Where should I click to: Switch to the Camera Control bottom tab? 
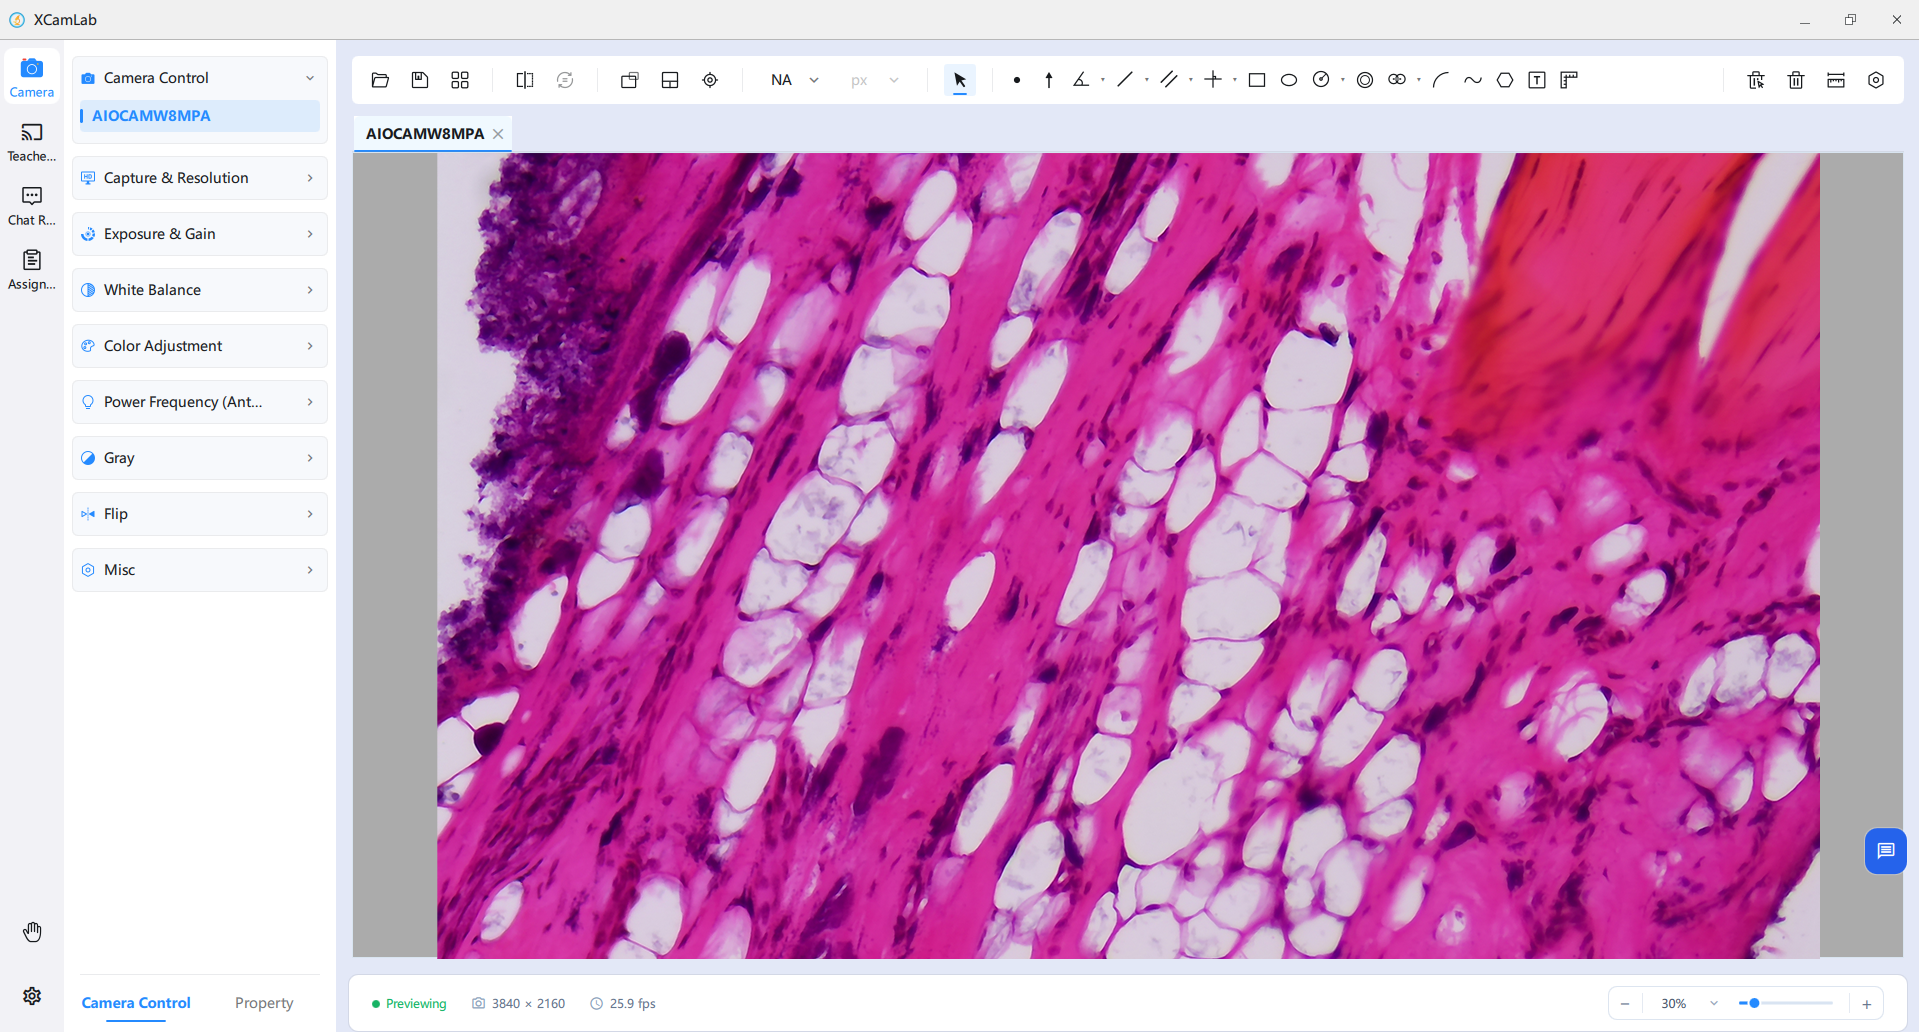[x=136, y=1003]
